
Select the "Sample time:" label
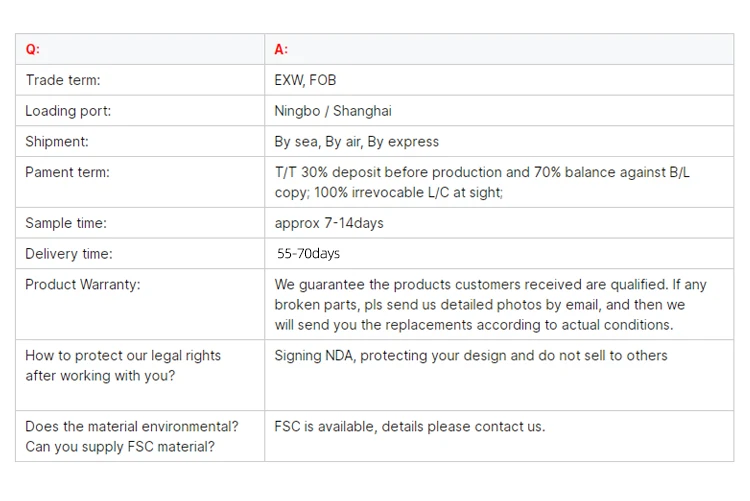65,223
